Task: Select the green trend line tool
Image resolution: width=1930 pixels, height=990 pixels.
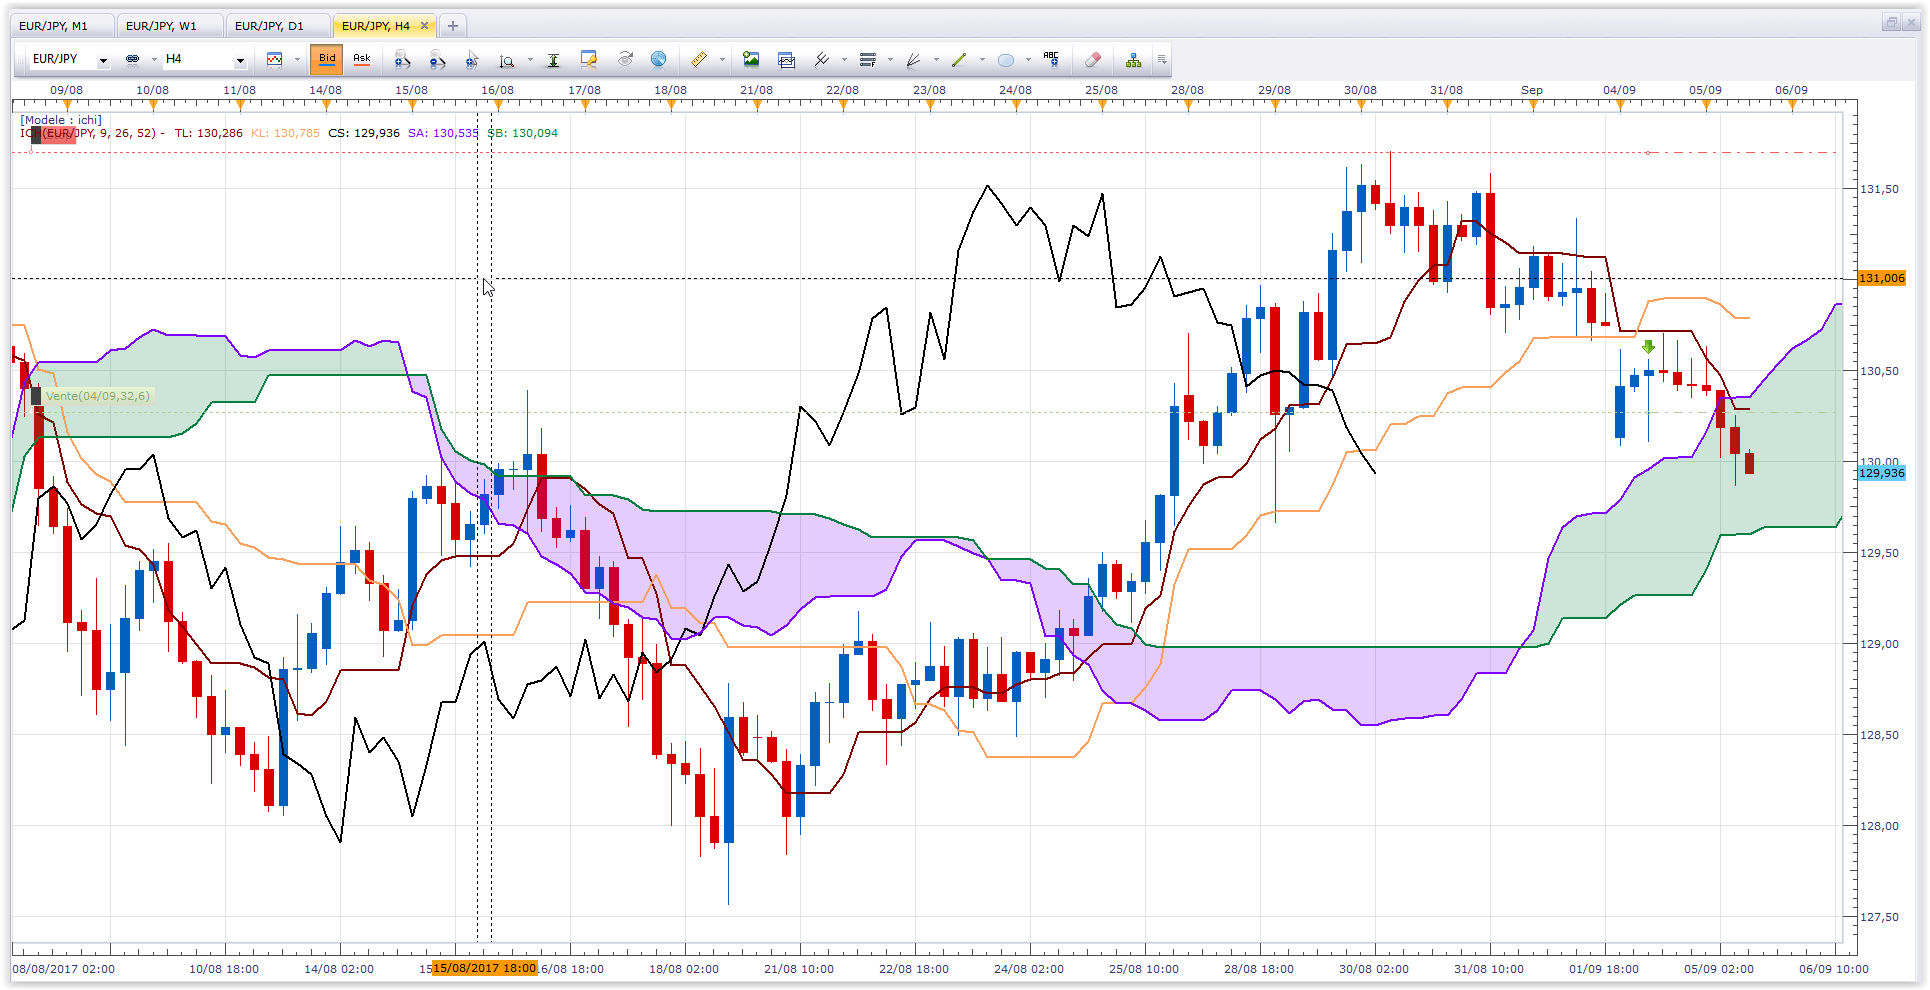Action: click(959, 60)
